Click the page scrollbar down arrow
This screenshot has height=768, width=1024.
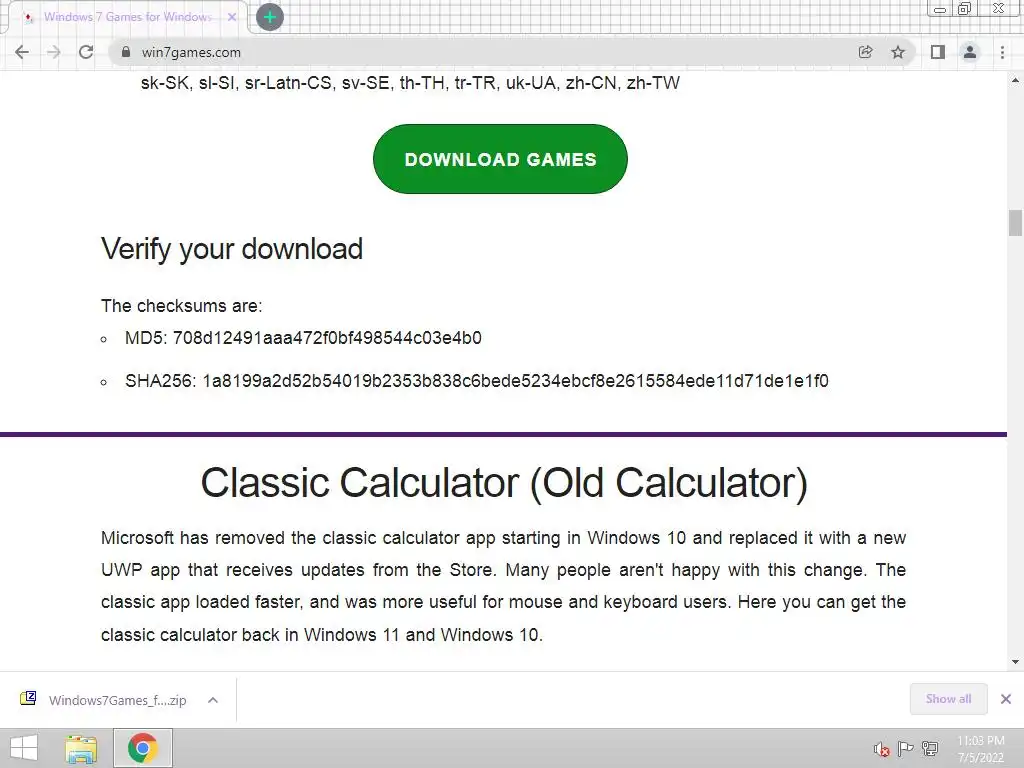[x=1015, y=662]
